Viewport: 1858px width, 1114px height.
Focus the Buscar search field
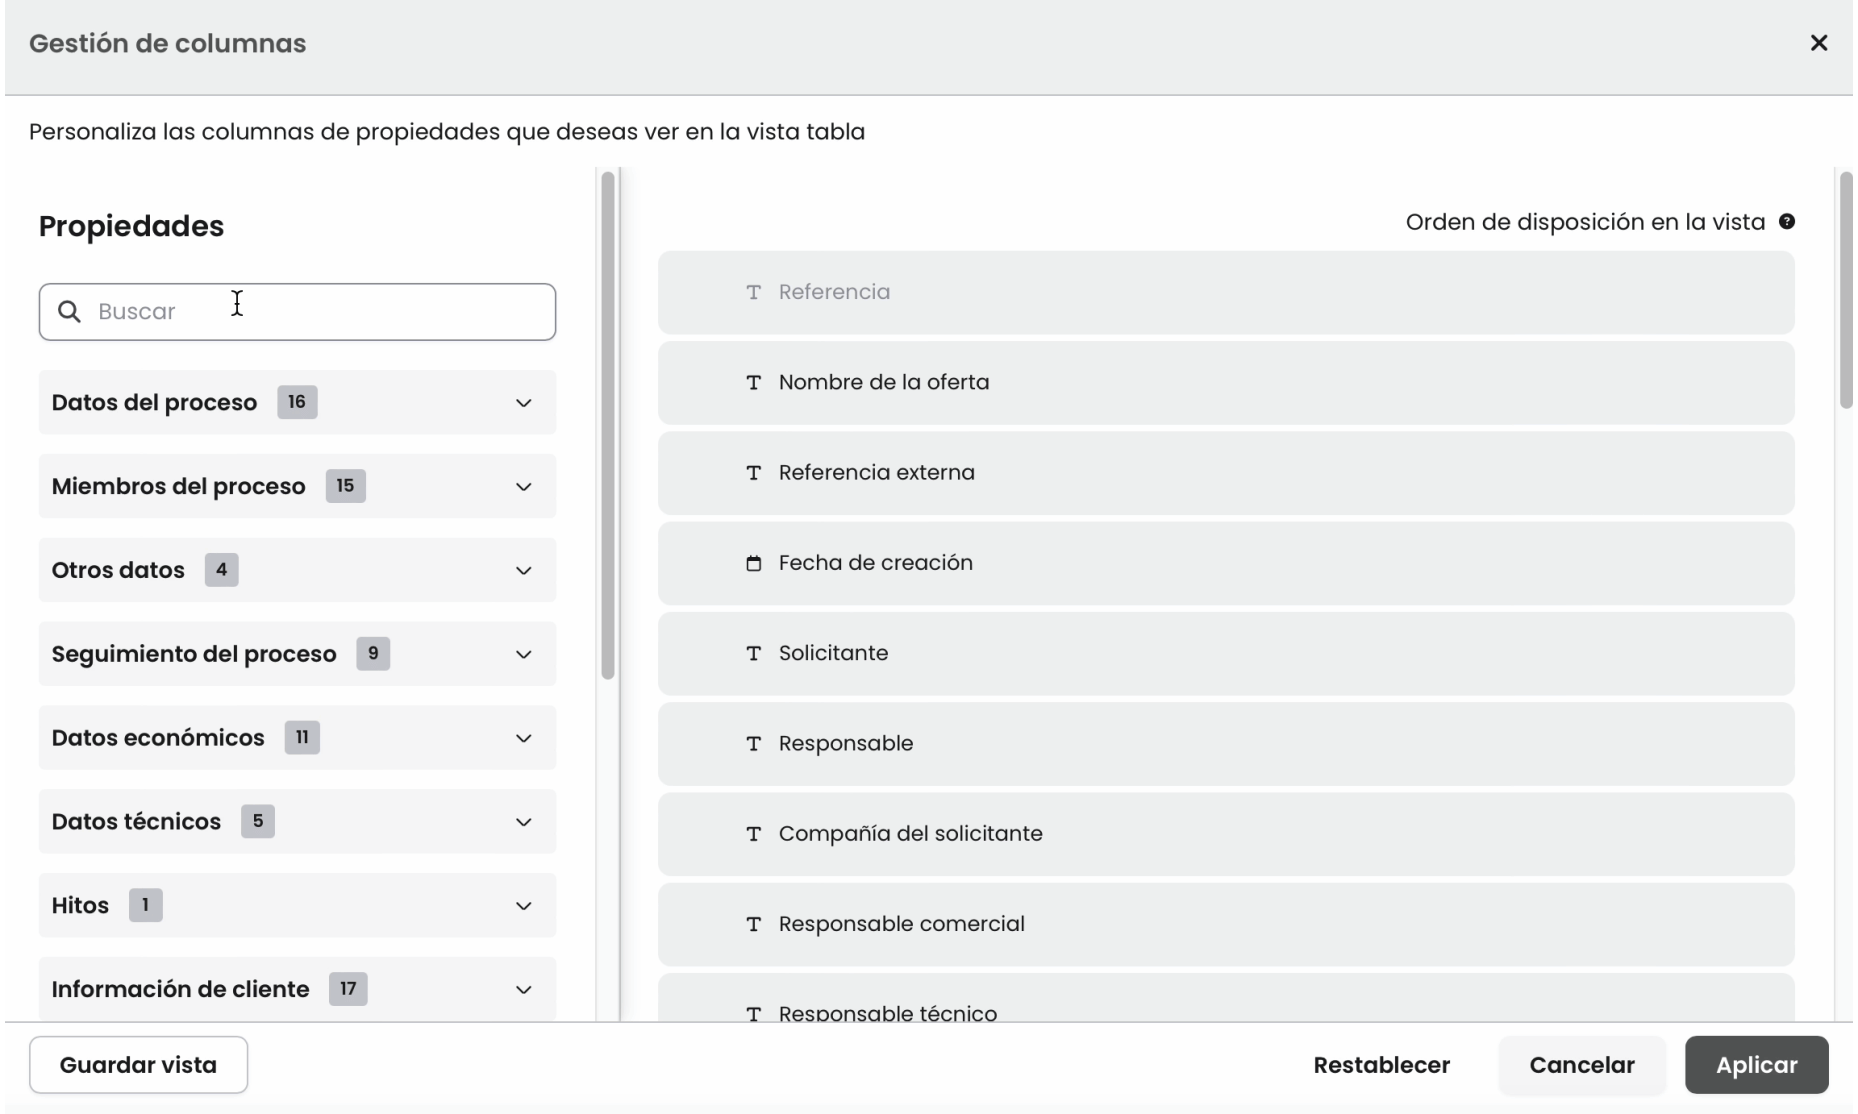[297, 312]
